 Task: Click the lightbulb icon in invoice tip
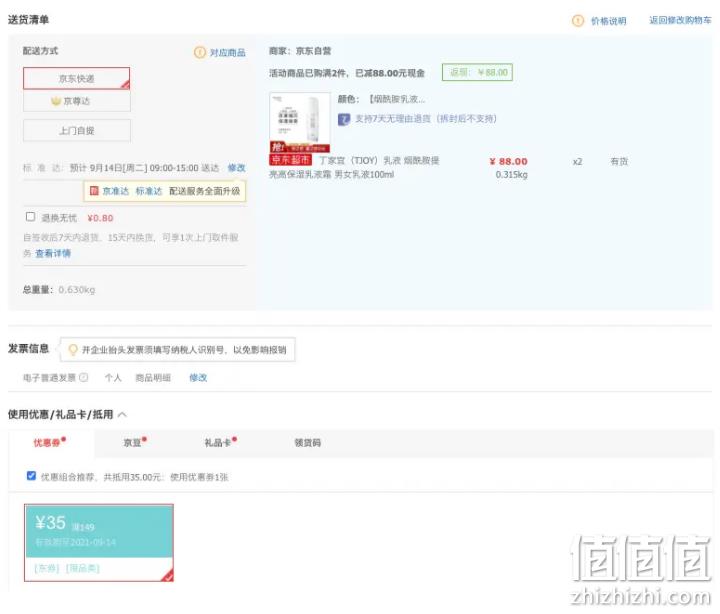point(73,350)
